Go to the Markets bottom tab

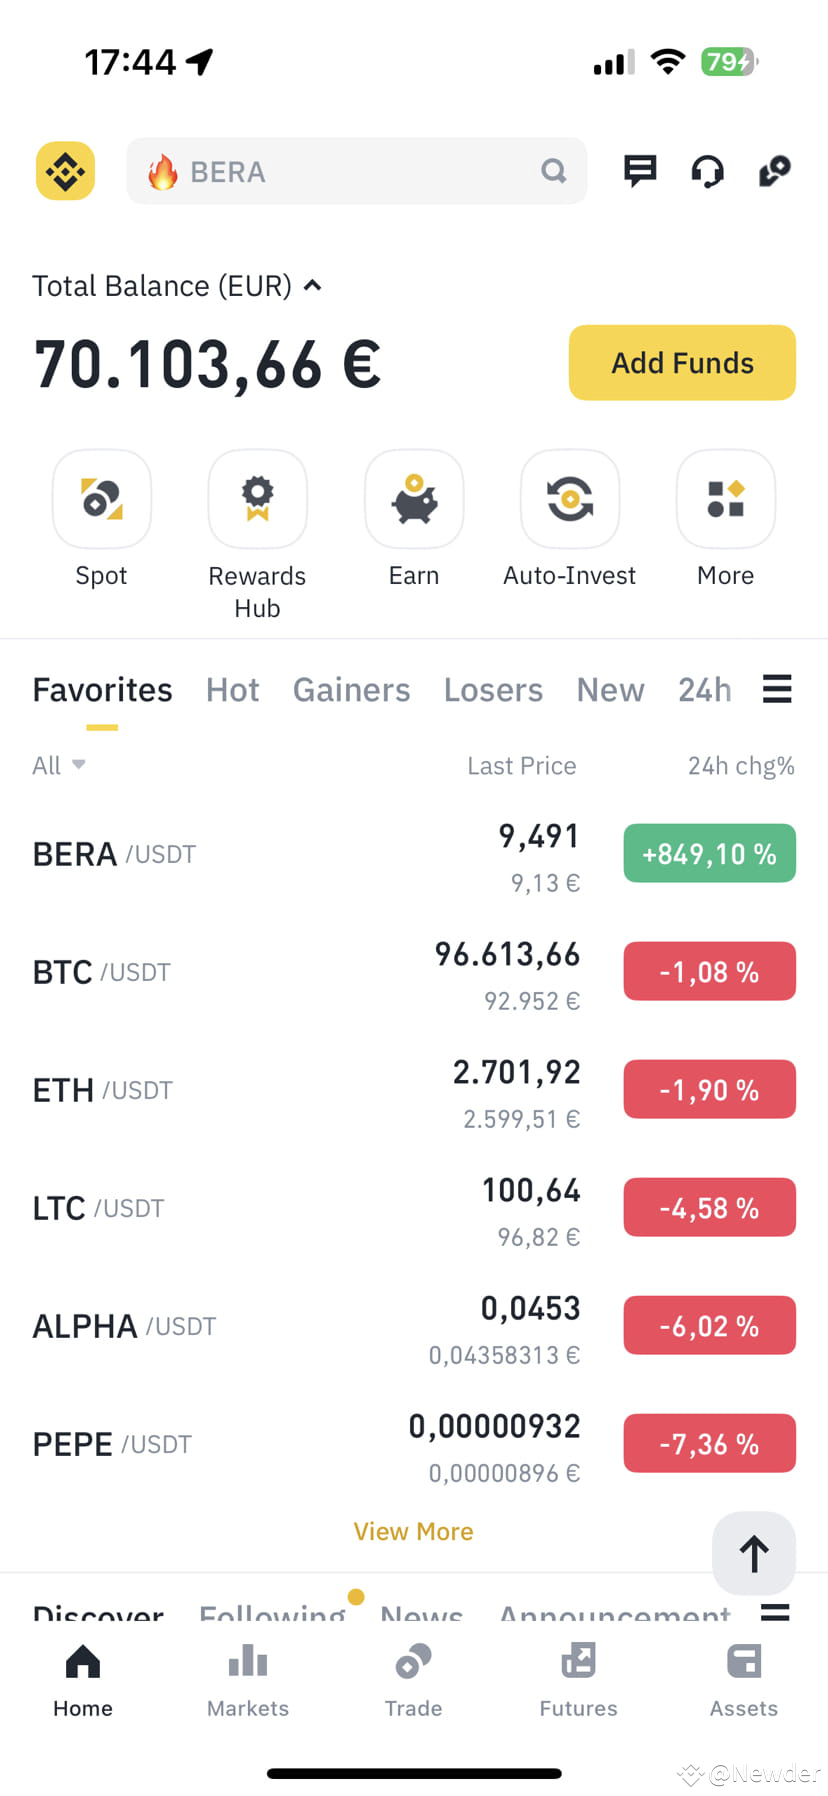[248, 1680]
